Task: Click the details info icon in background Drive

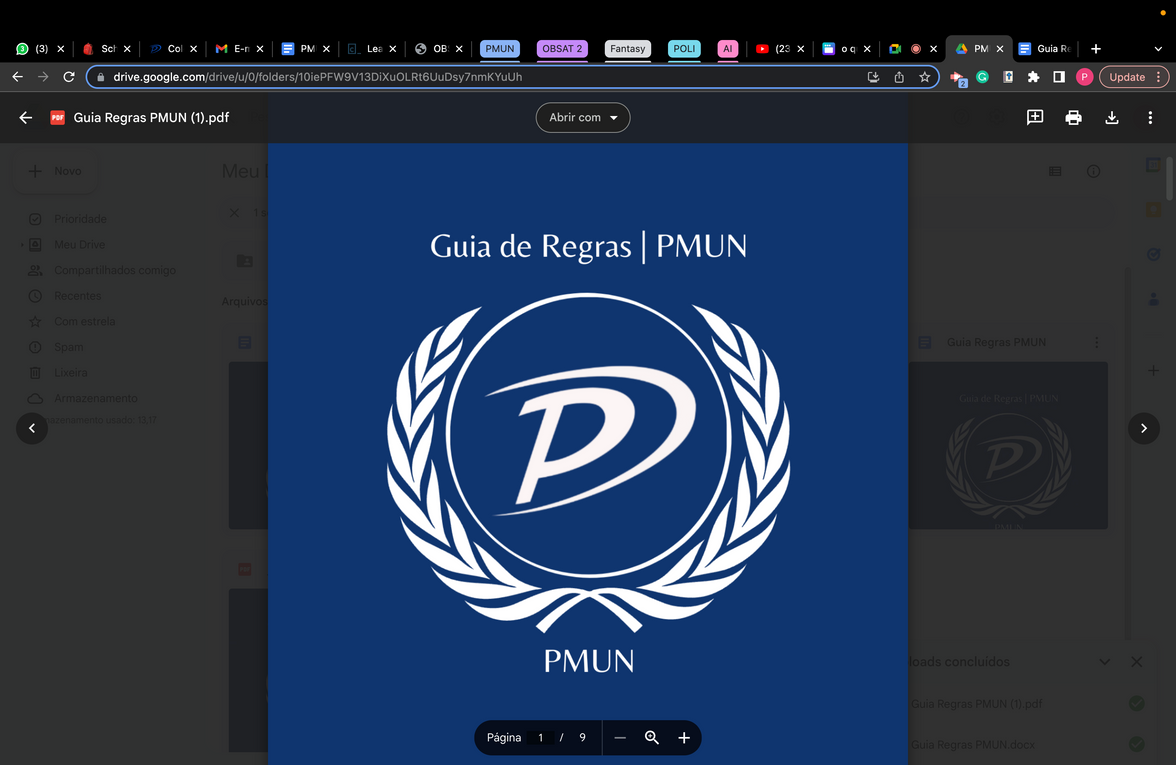Action: (x=1094, y=171)
